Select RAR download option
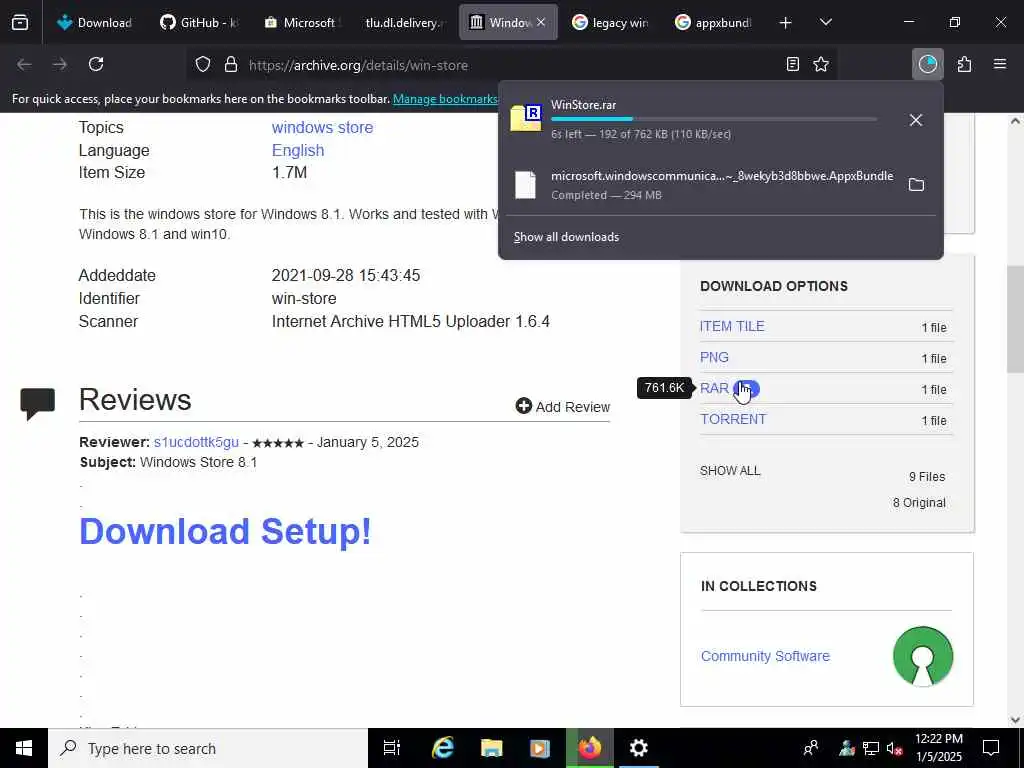The height and width of the screenshot is (768, 1024). 714,389
